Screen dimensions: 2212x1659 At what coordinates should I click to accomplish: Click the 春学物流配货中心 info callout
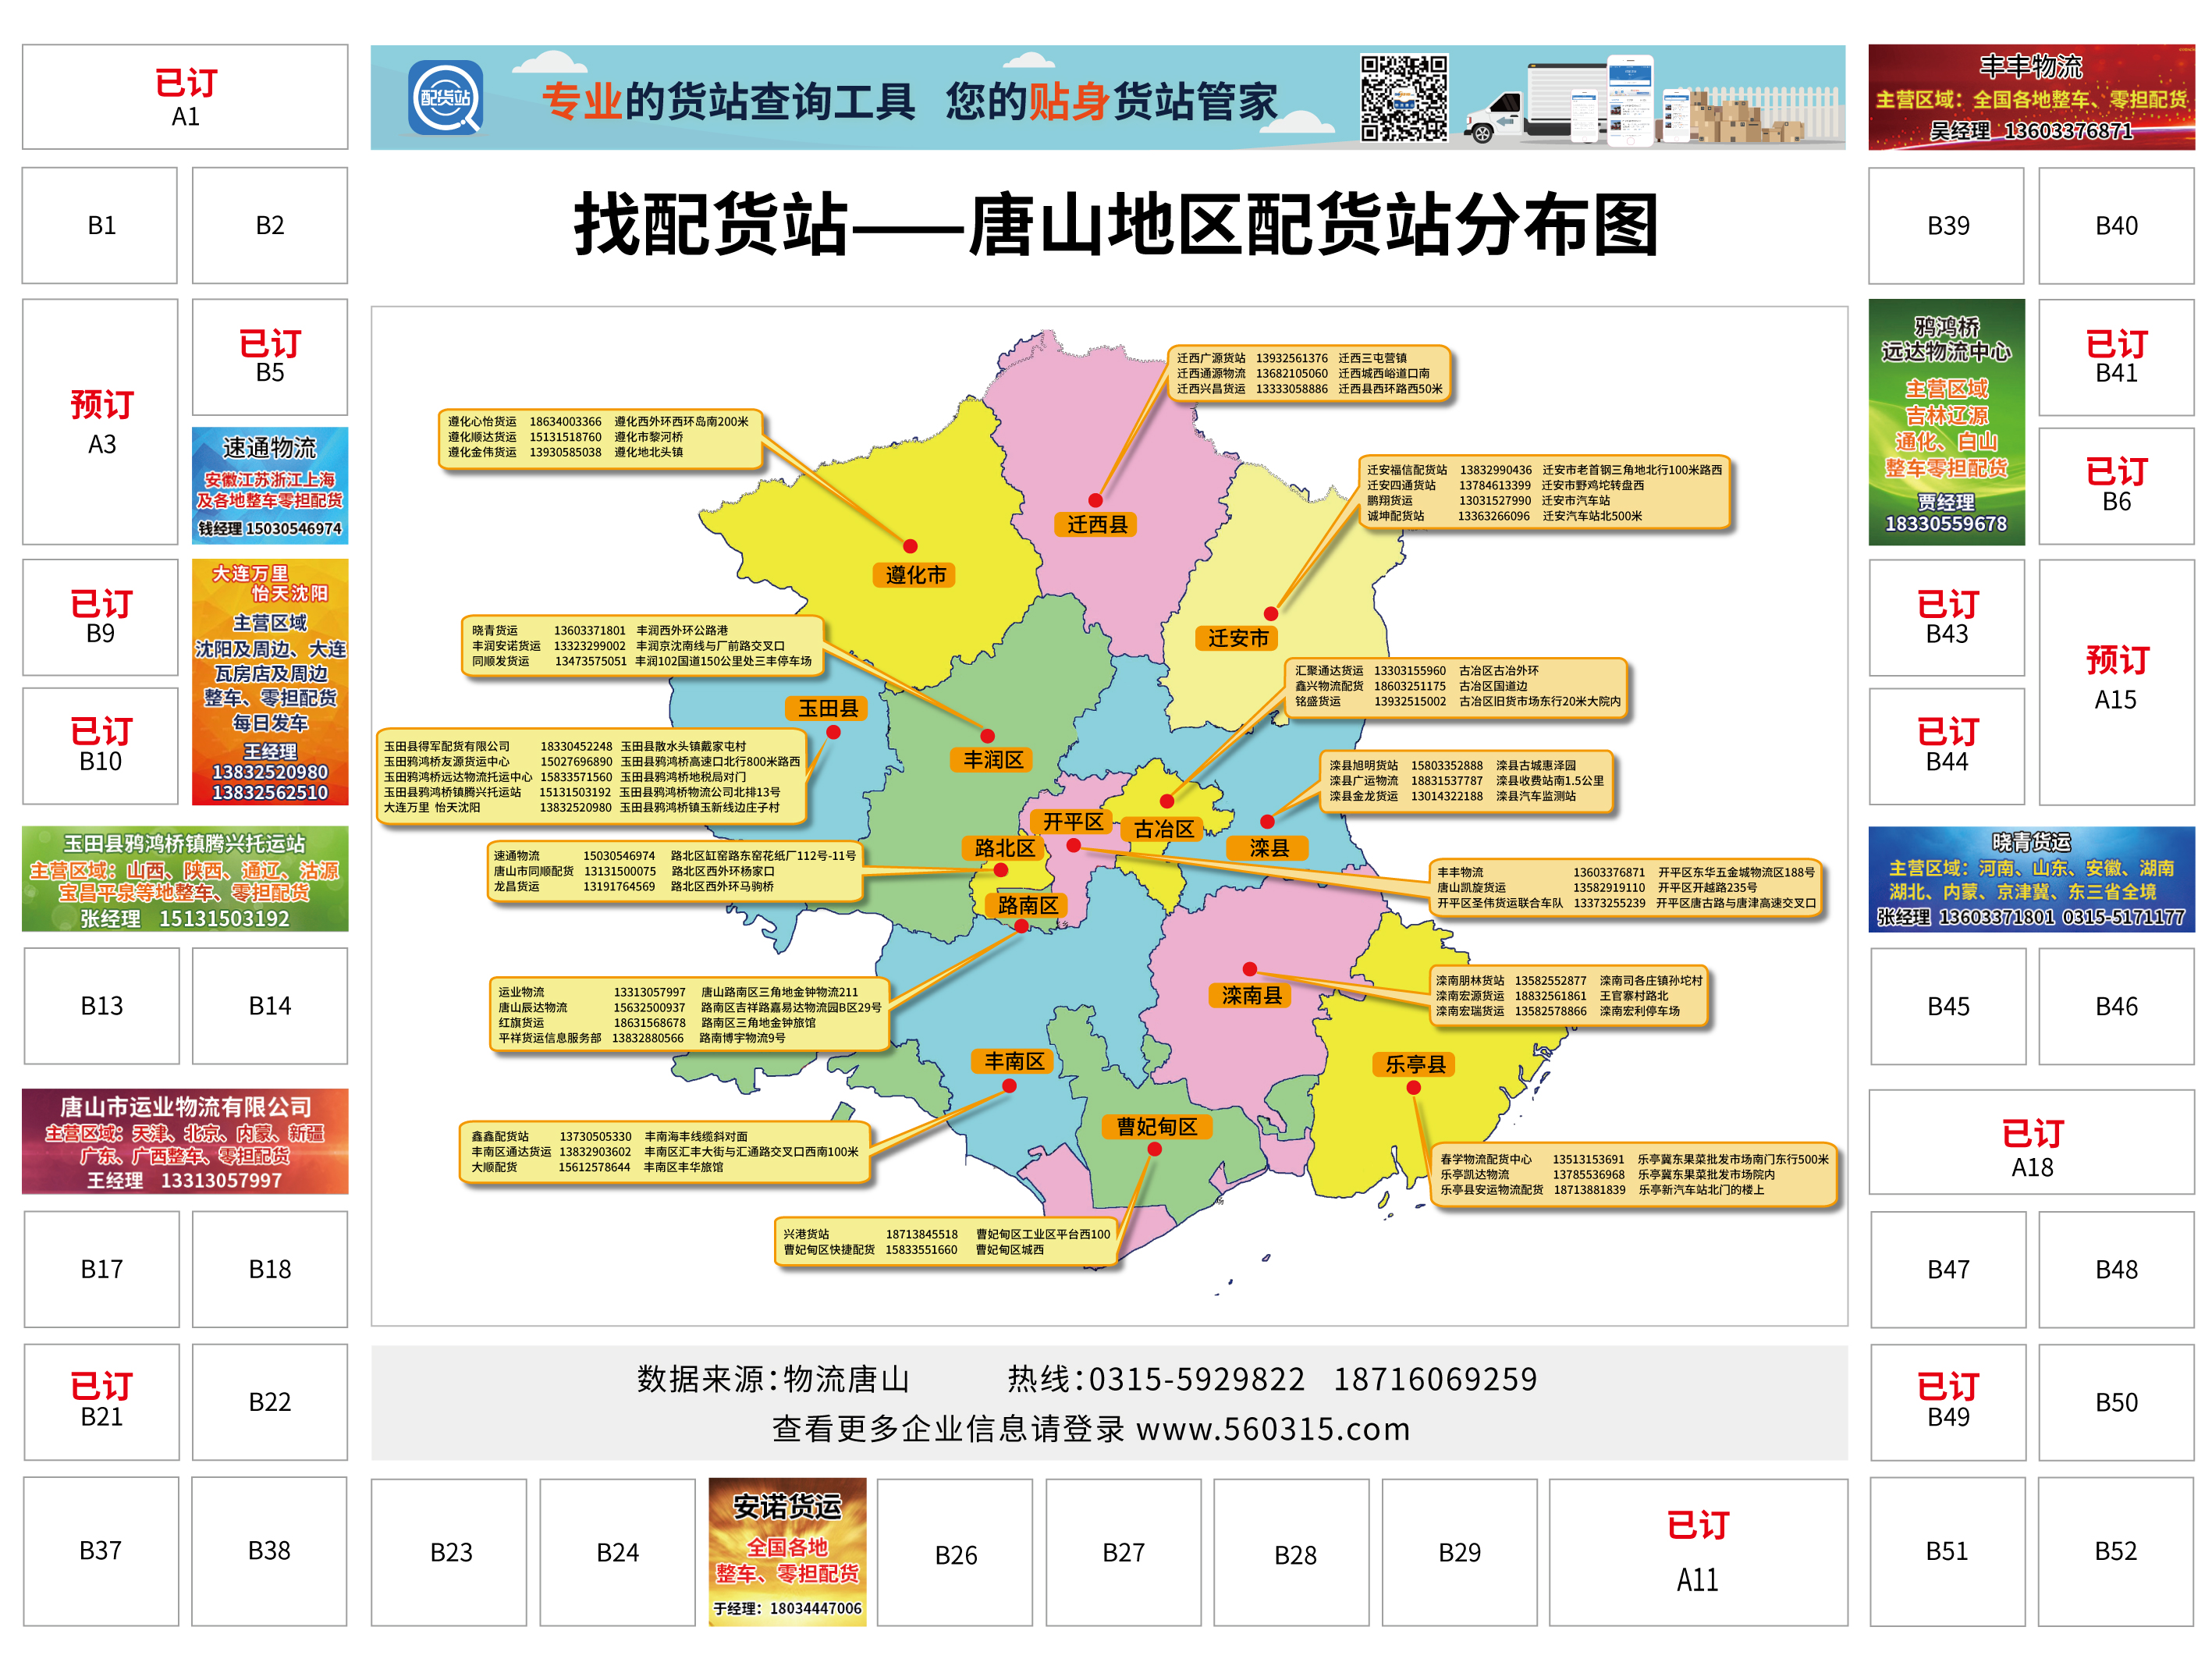click(1634, 1175)
